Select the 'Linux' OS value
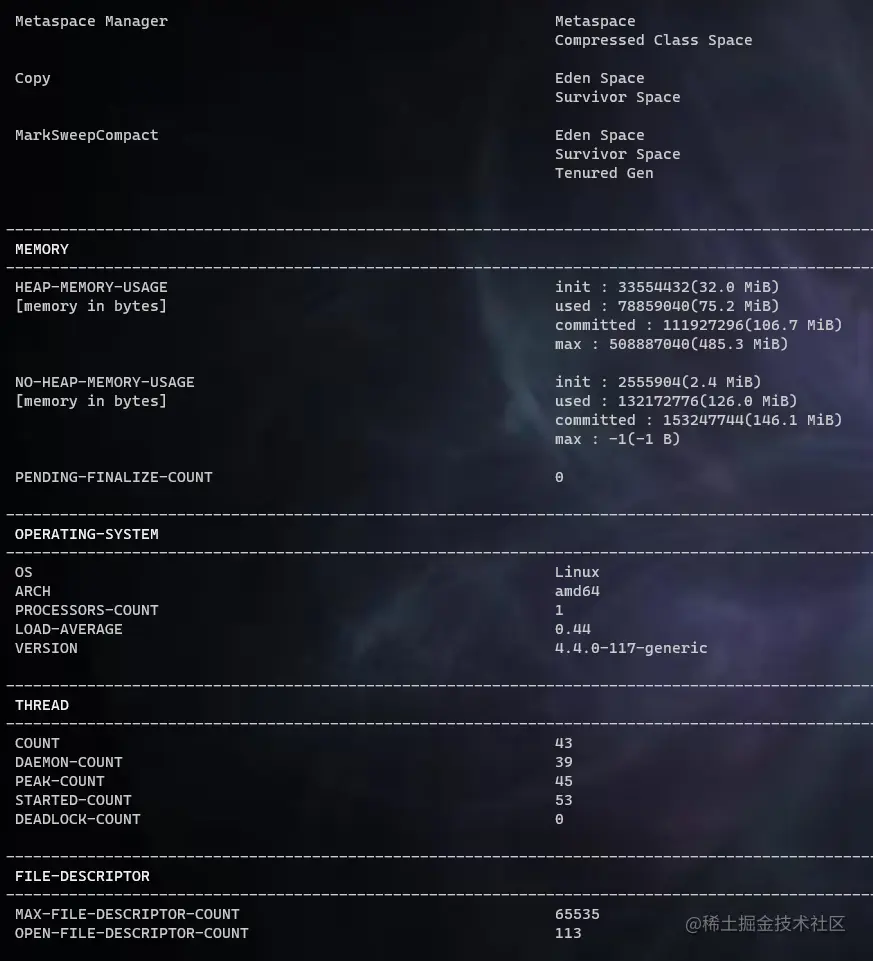Screen dimensions: 873x961 point(577,572)
